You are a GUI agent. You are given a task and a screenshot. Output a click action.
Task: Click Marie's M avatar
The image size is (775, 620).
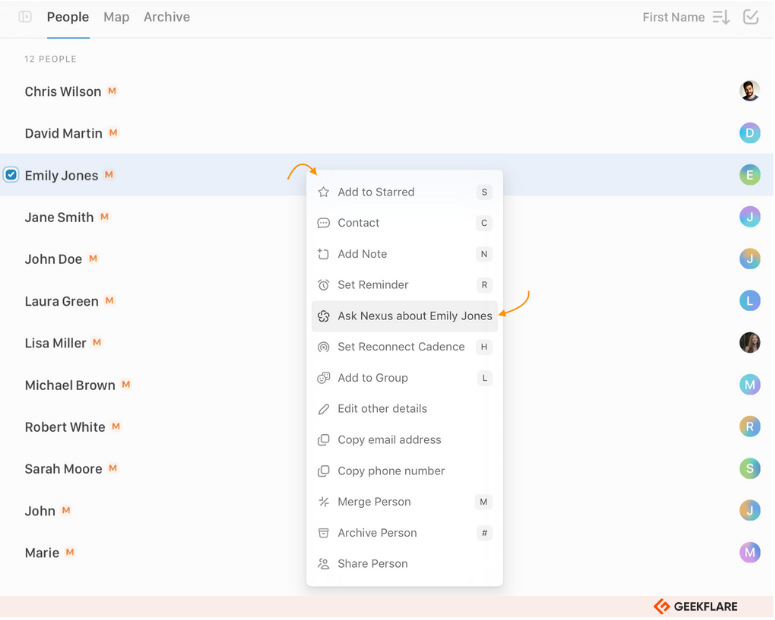(x=749, y=552)
